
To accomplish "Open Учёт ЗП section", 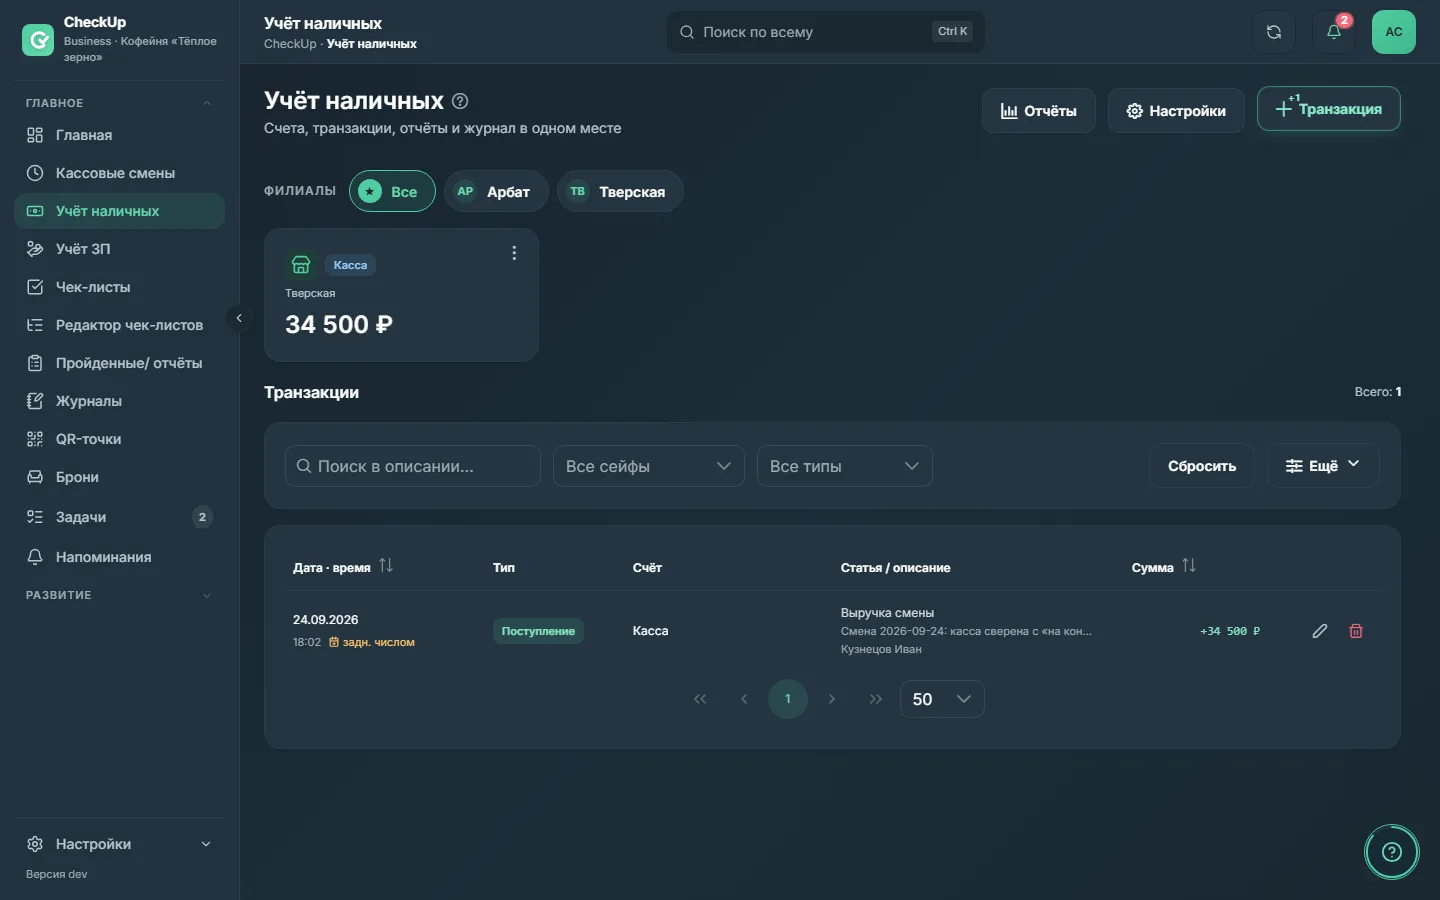I will pyautogui.click(x=119, y=249).
